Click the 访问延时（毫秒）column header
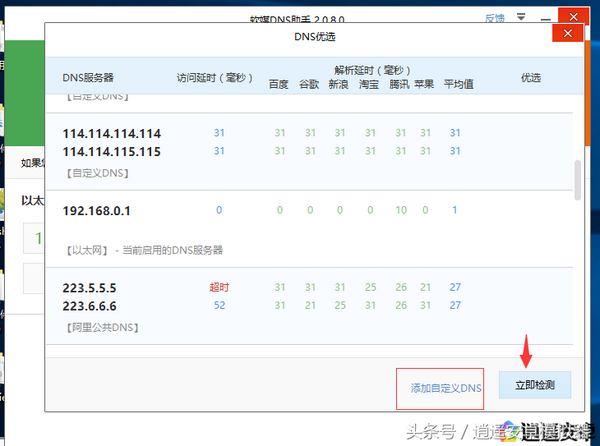The height and width of the screenshot is (446, 600). point(214,78)
